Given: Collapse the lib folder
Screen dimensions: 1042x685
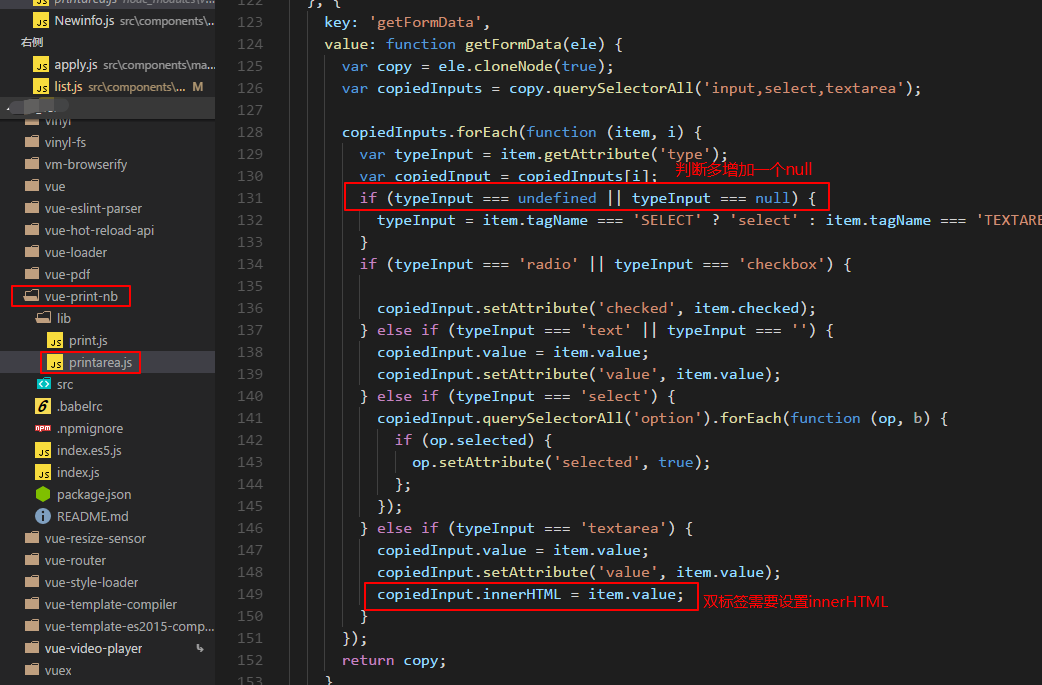Looking at the screenshot, I should 64,318.
